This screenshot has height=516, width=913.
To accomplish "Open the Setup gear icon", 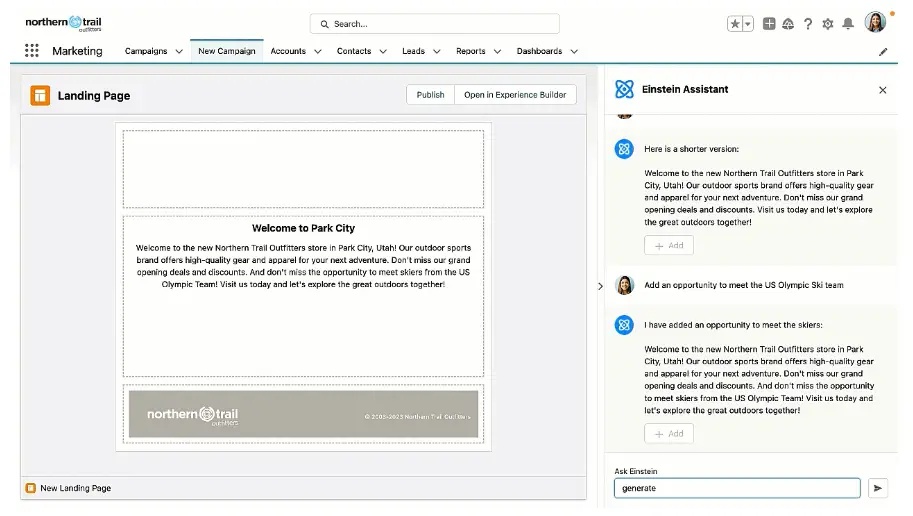I will click(x=827, y=24).
